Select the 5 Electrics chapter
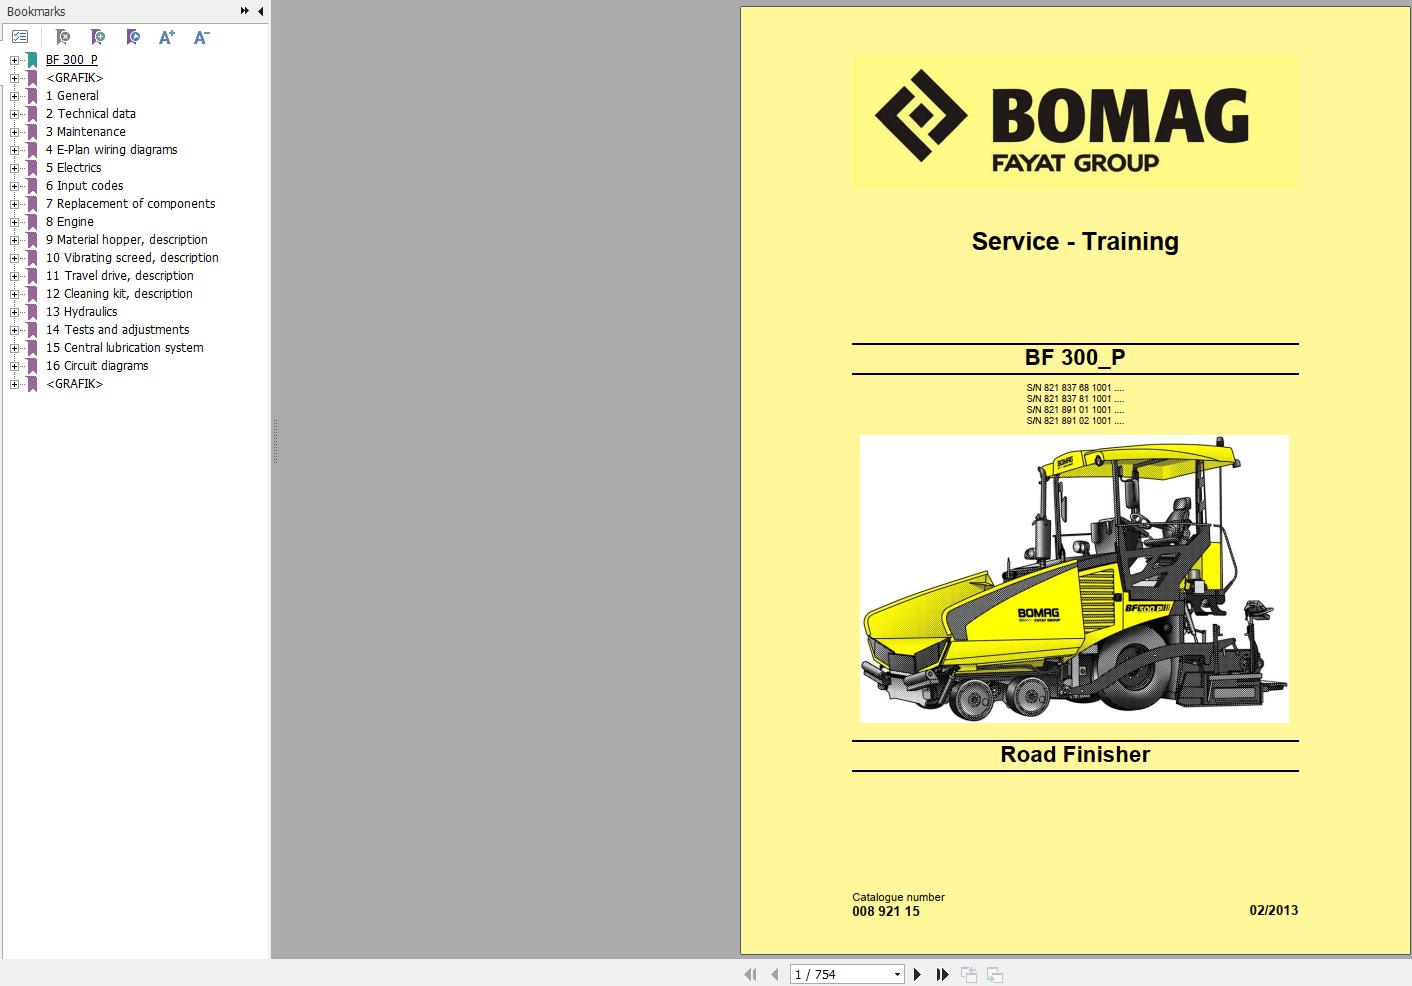 (x=73, y=167)
